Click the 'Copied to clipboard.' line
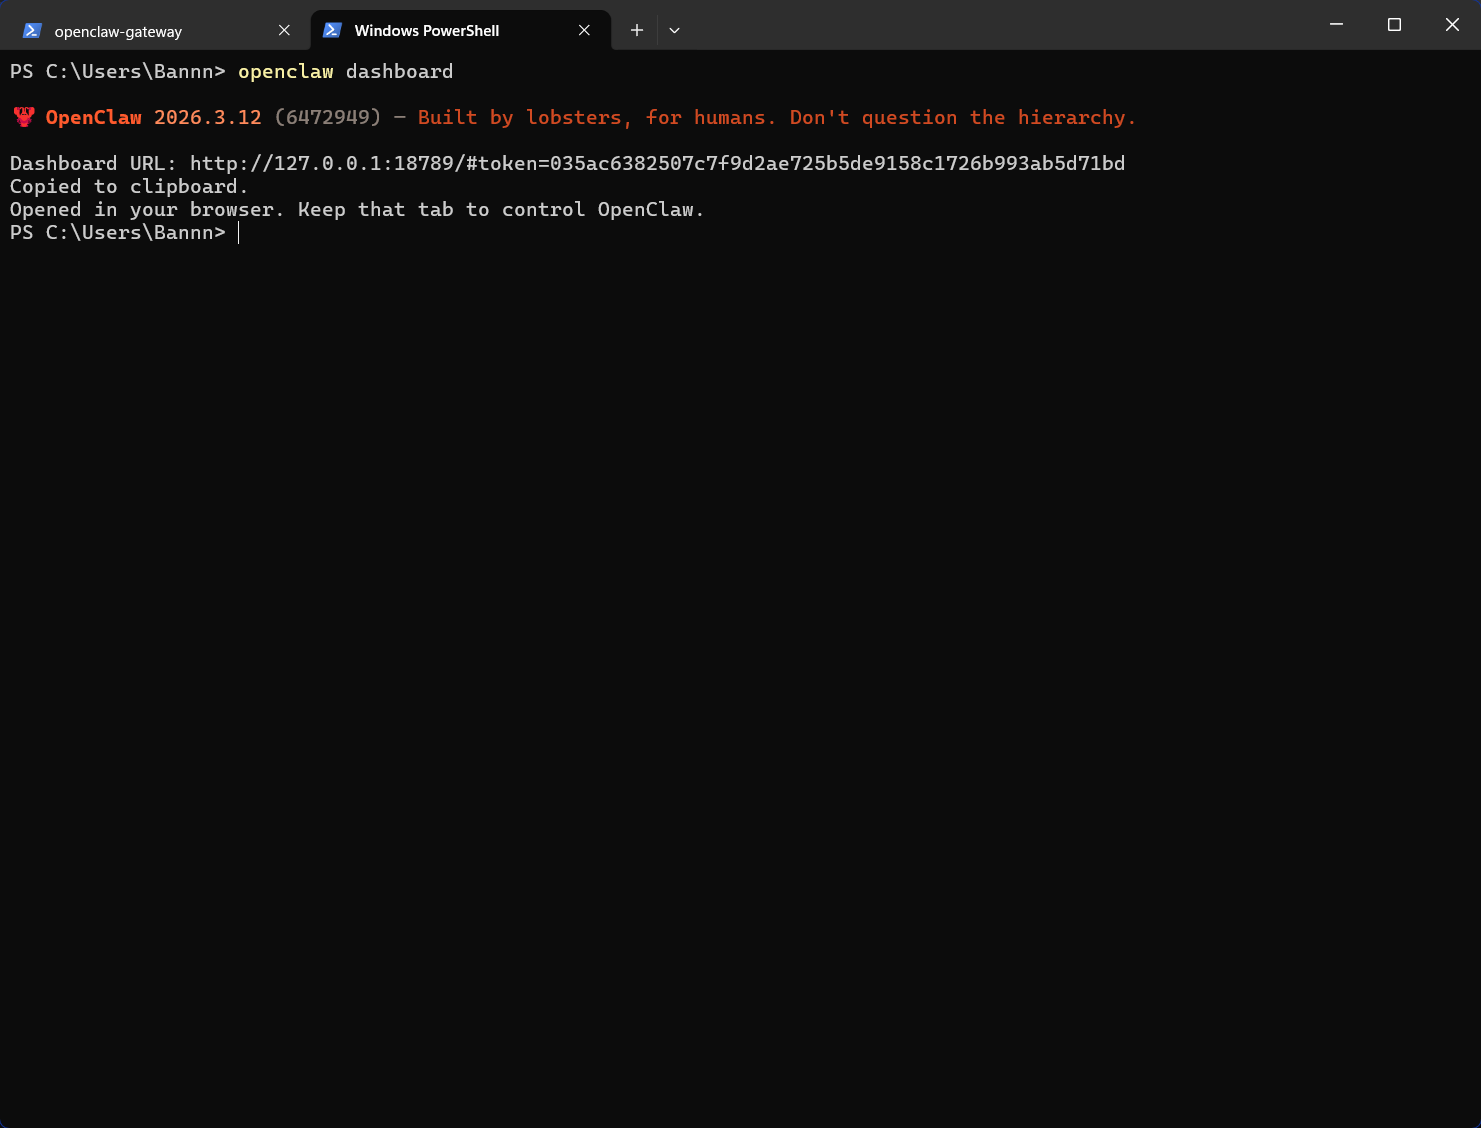 tap(128, 186)
